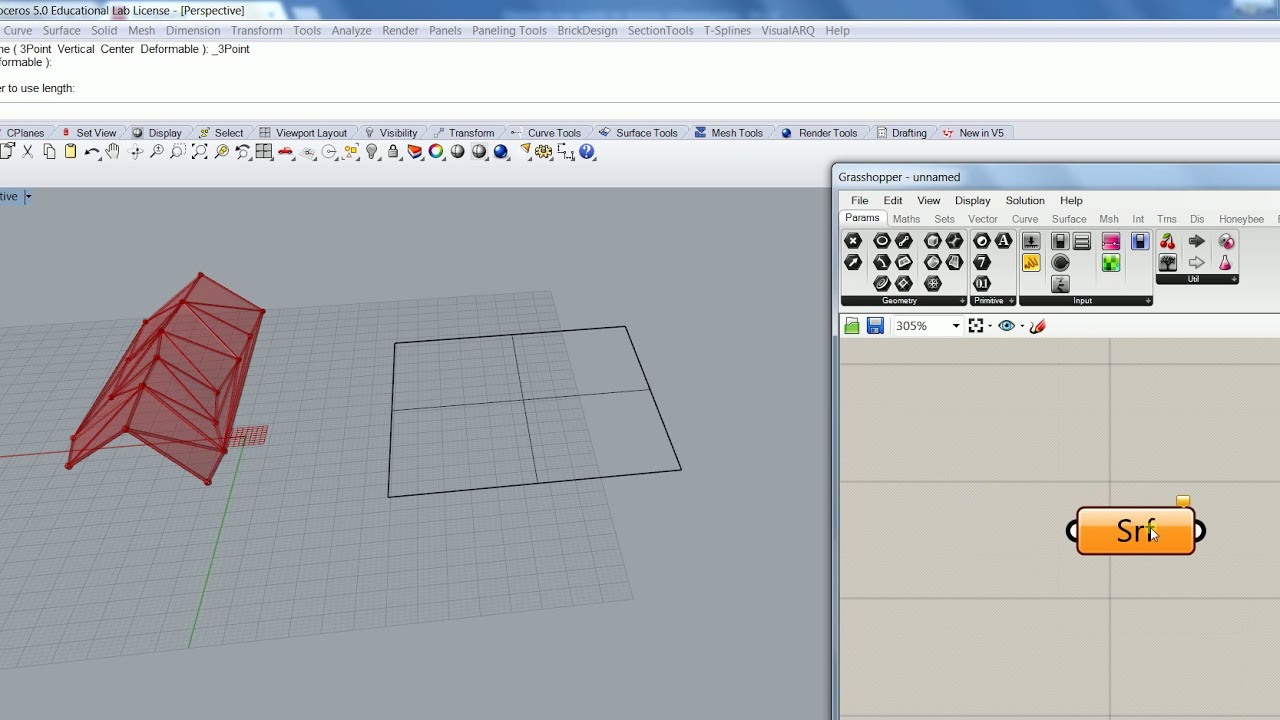The width and height of the screenshot is (1280, 720).
Task: Switch to Mesh Tools toolbar tab
Action: pyautogui.click(x=728, y=133)
